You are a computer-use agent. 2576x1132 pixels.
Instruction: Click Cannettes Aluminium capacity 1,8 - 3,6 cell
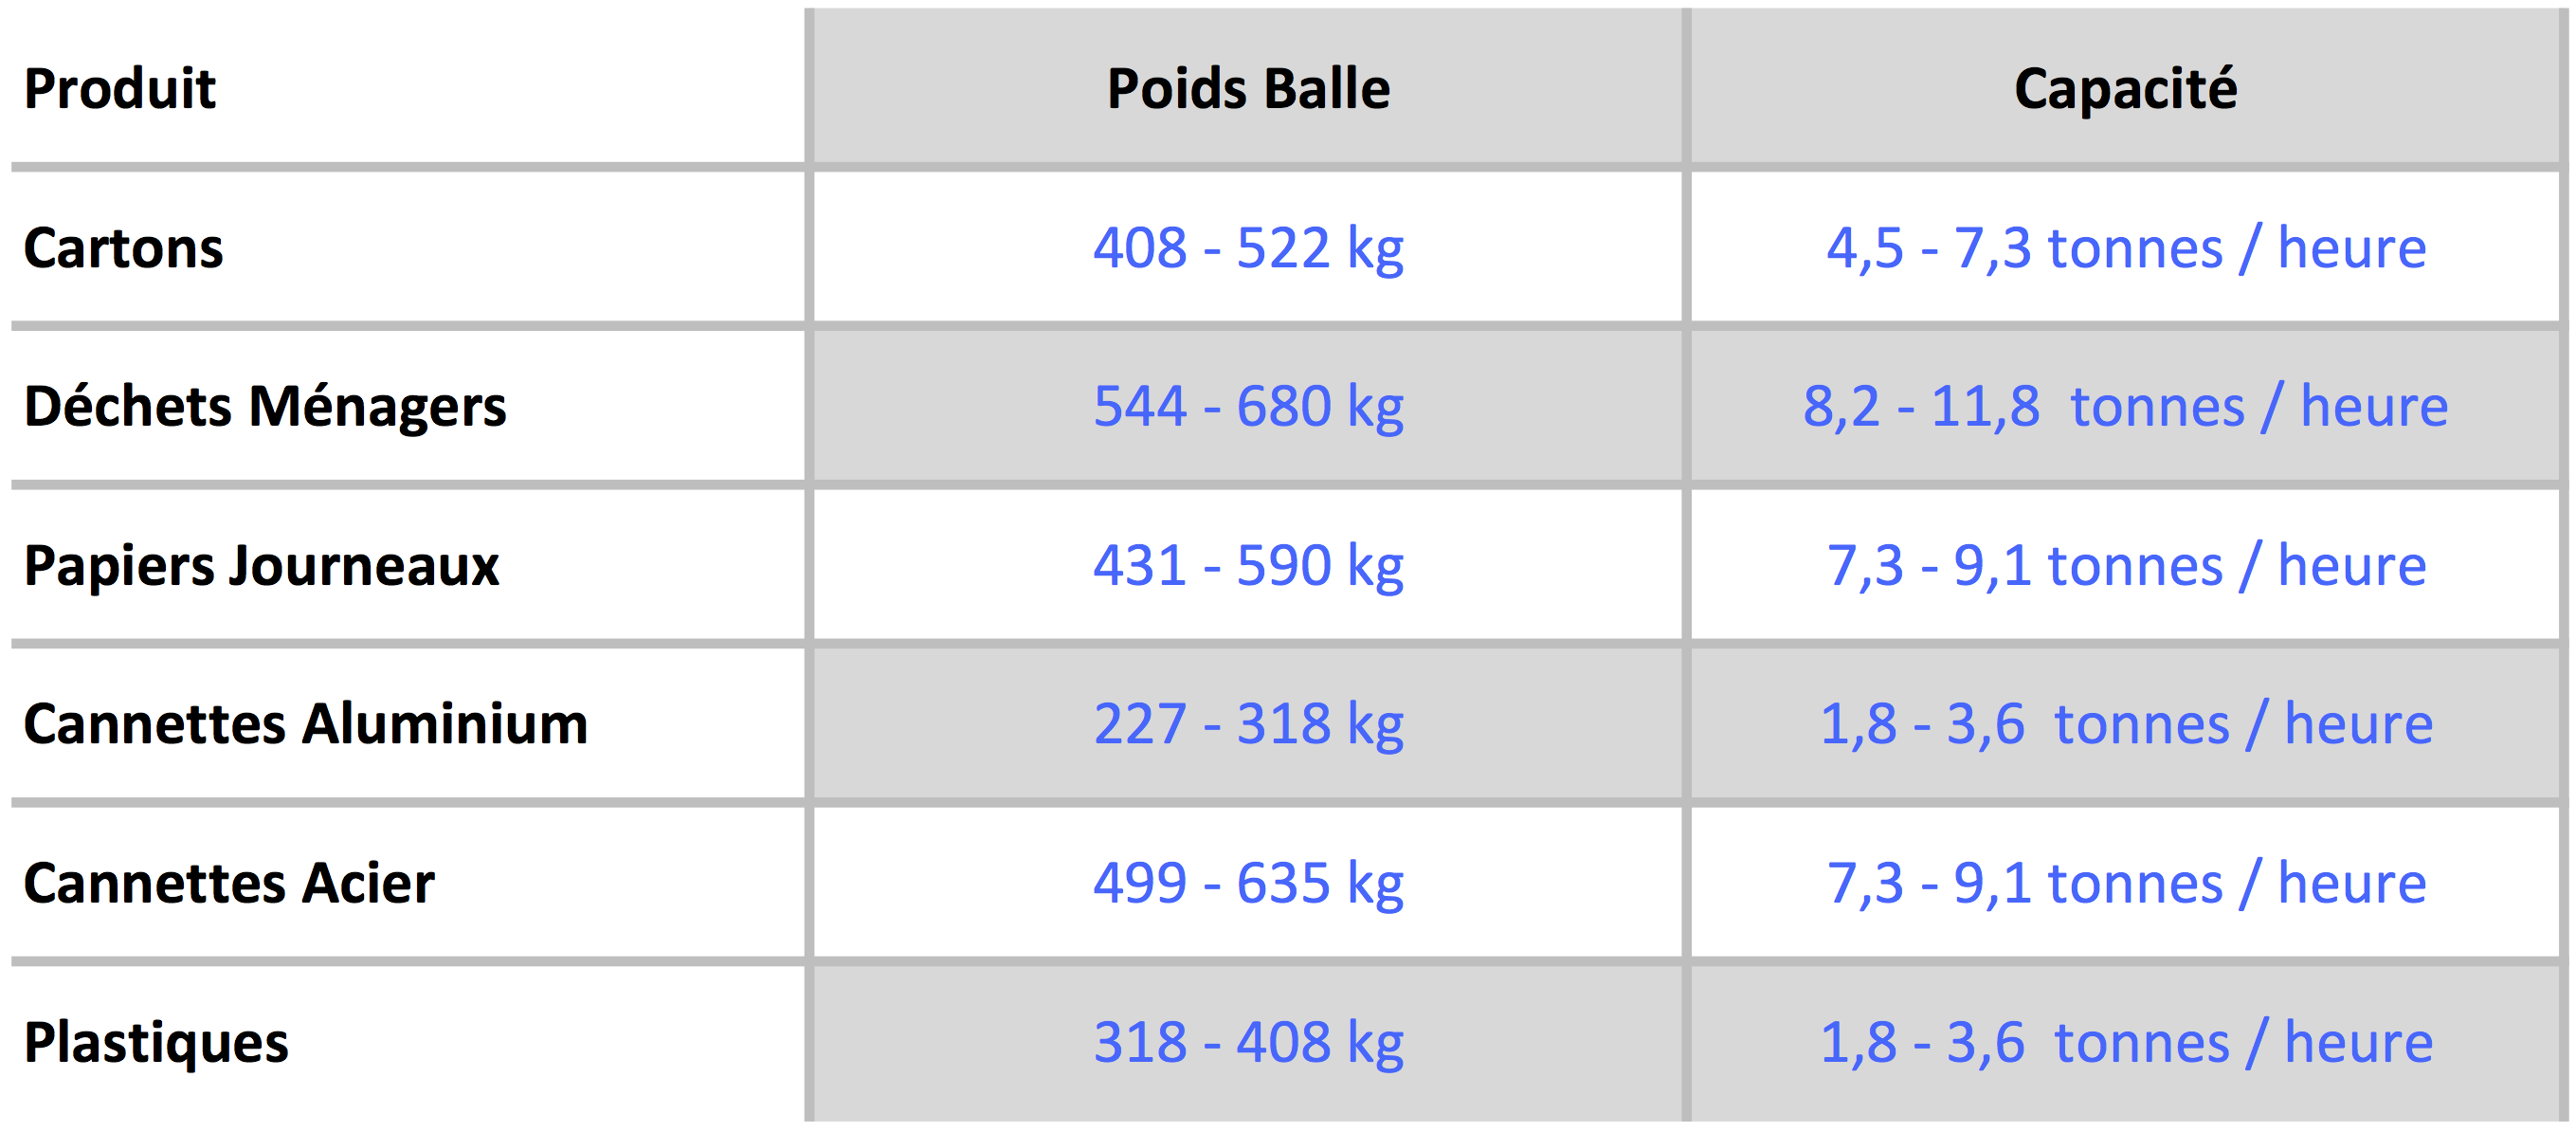coord(2126,723)
